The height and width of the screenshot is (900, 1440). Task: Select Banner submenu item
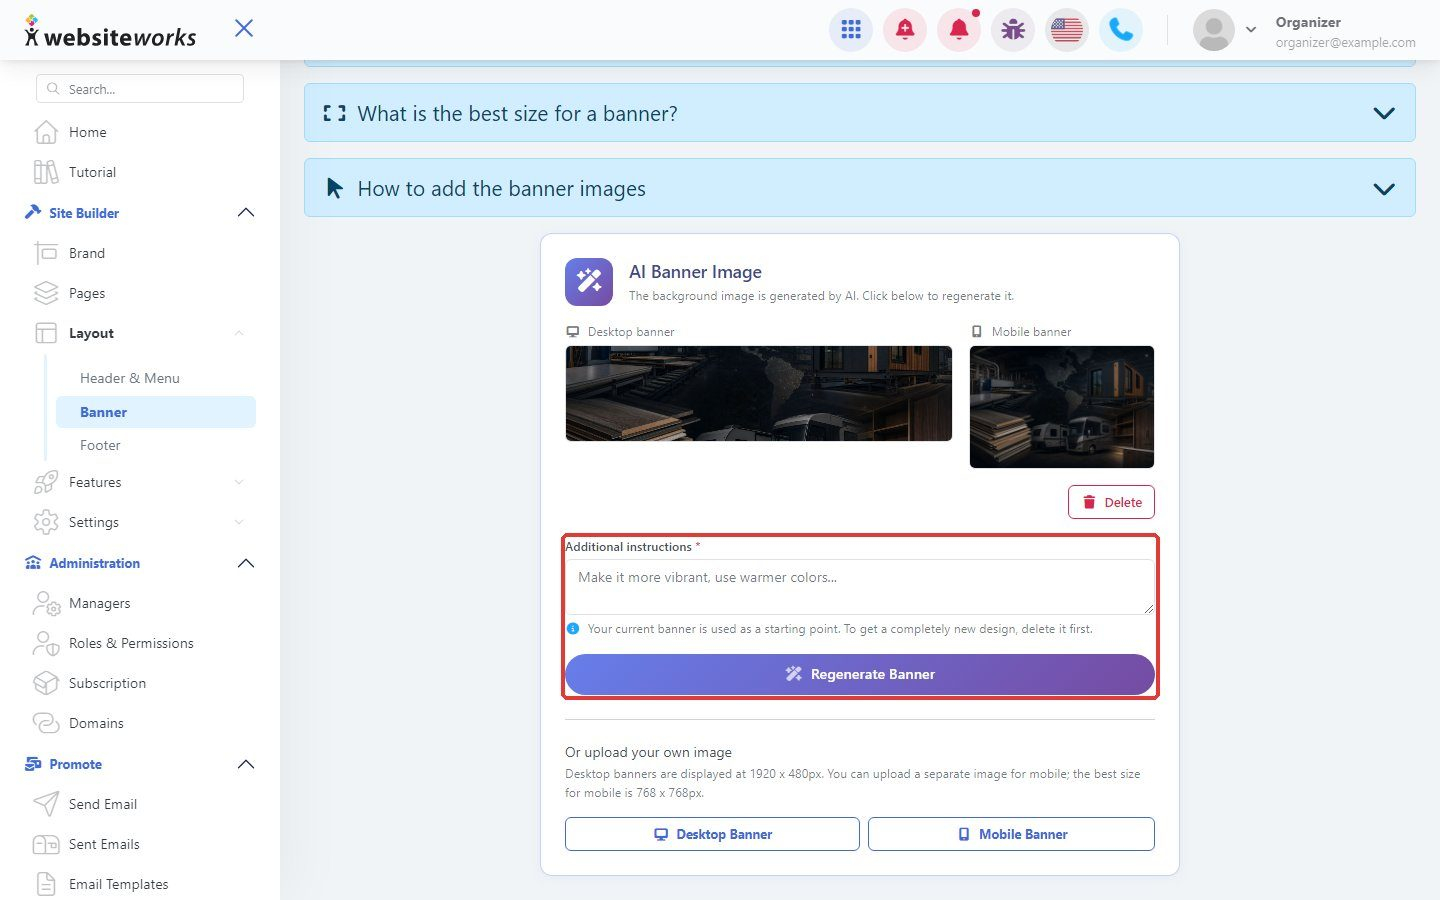[155, 412]
